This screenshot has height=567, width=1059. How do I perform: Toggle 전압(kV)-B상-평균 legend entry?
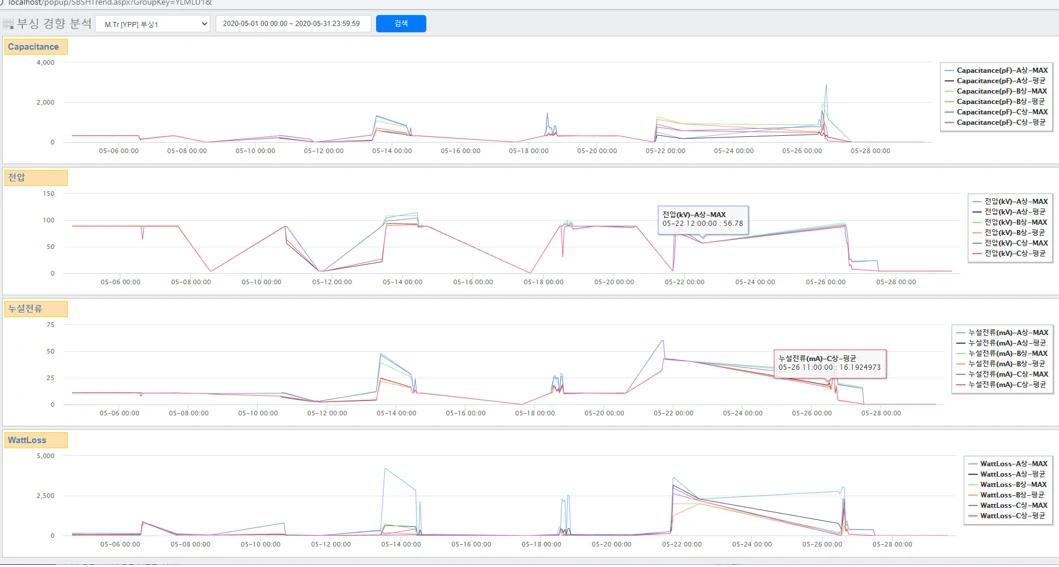coord(1010,232)
